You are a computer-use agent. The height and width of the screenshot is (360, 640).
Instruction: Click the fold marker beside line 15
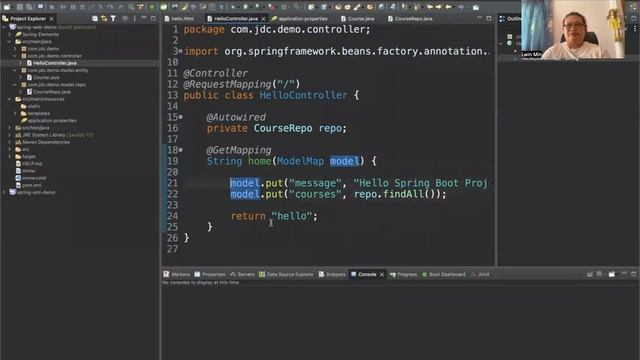pyautogui.click(x=180, y=117)
